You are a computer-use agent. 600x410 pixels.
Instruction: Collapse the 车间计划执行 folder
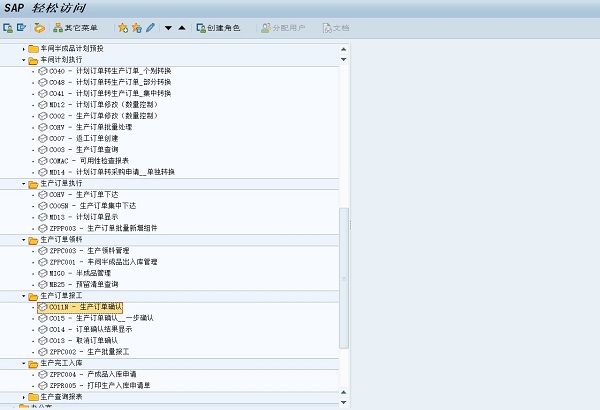24,60
